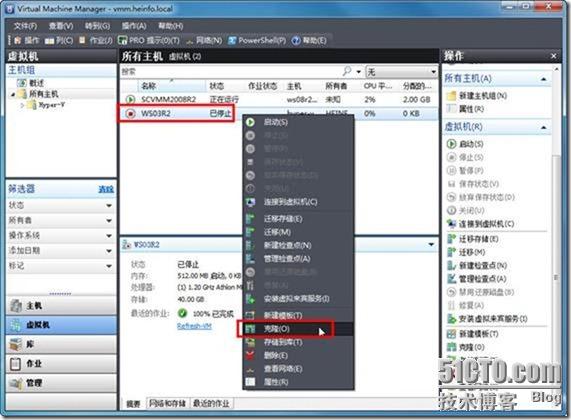Click 迁移存储(E) icon in 操作 pane
Viewport: 571px width, 420px height.
coord(451,239)
